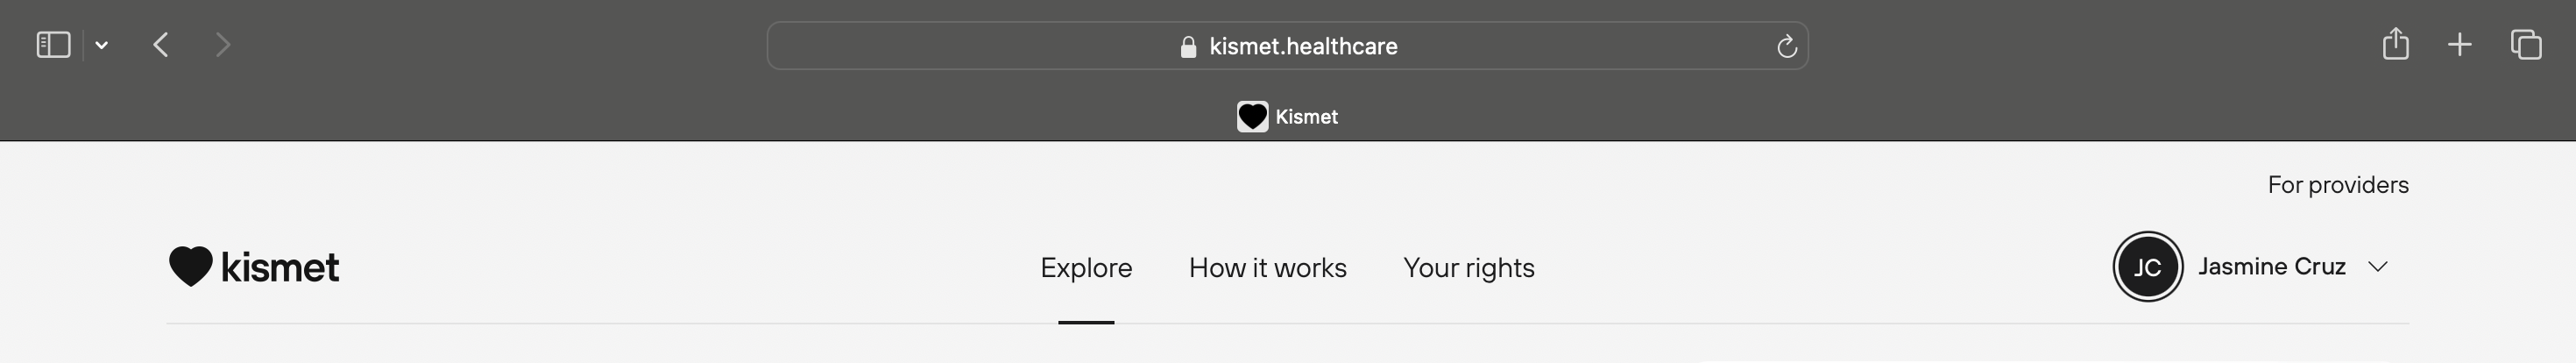Viewport: 2576px width, 363px height.
Task: Switch to the Explore tab
Action: pyautogui.click(x=1086, y=268)
